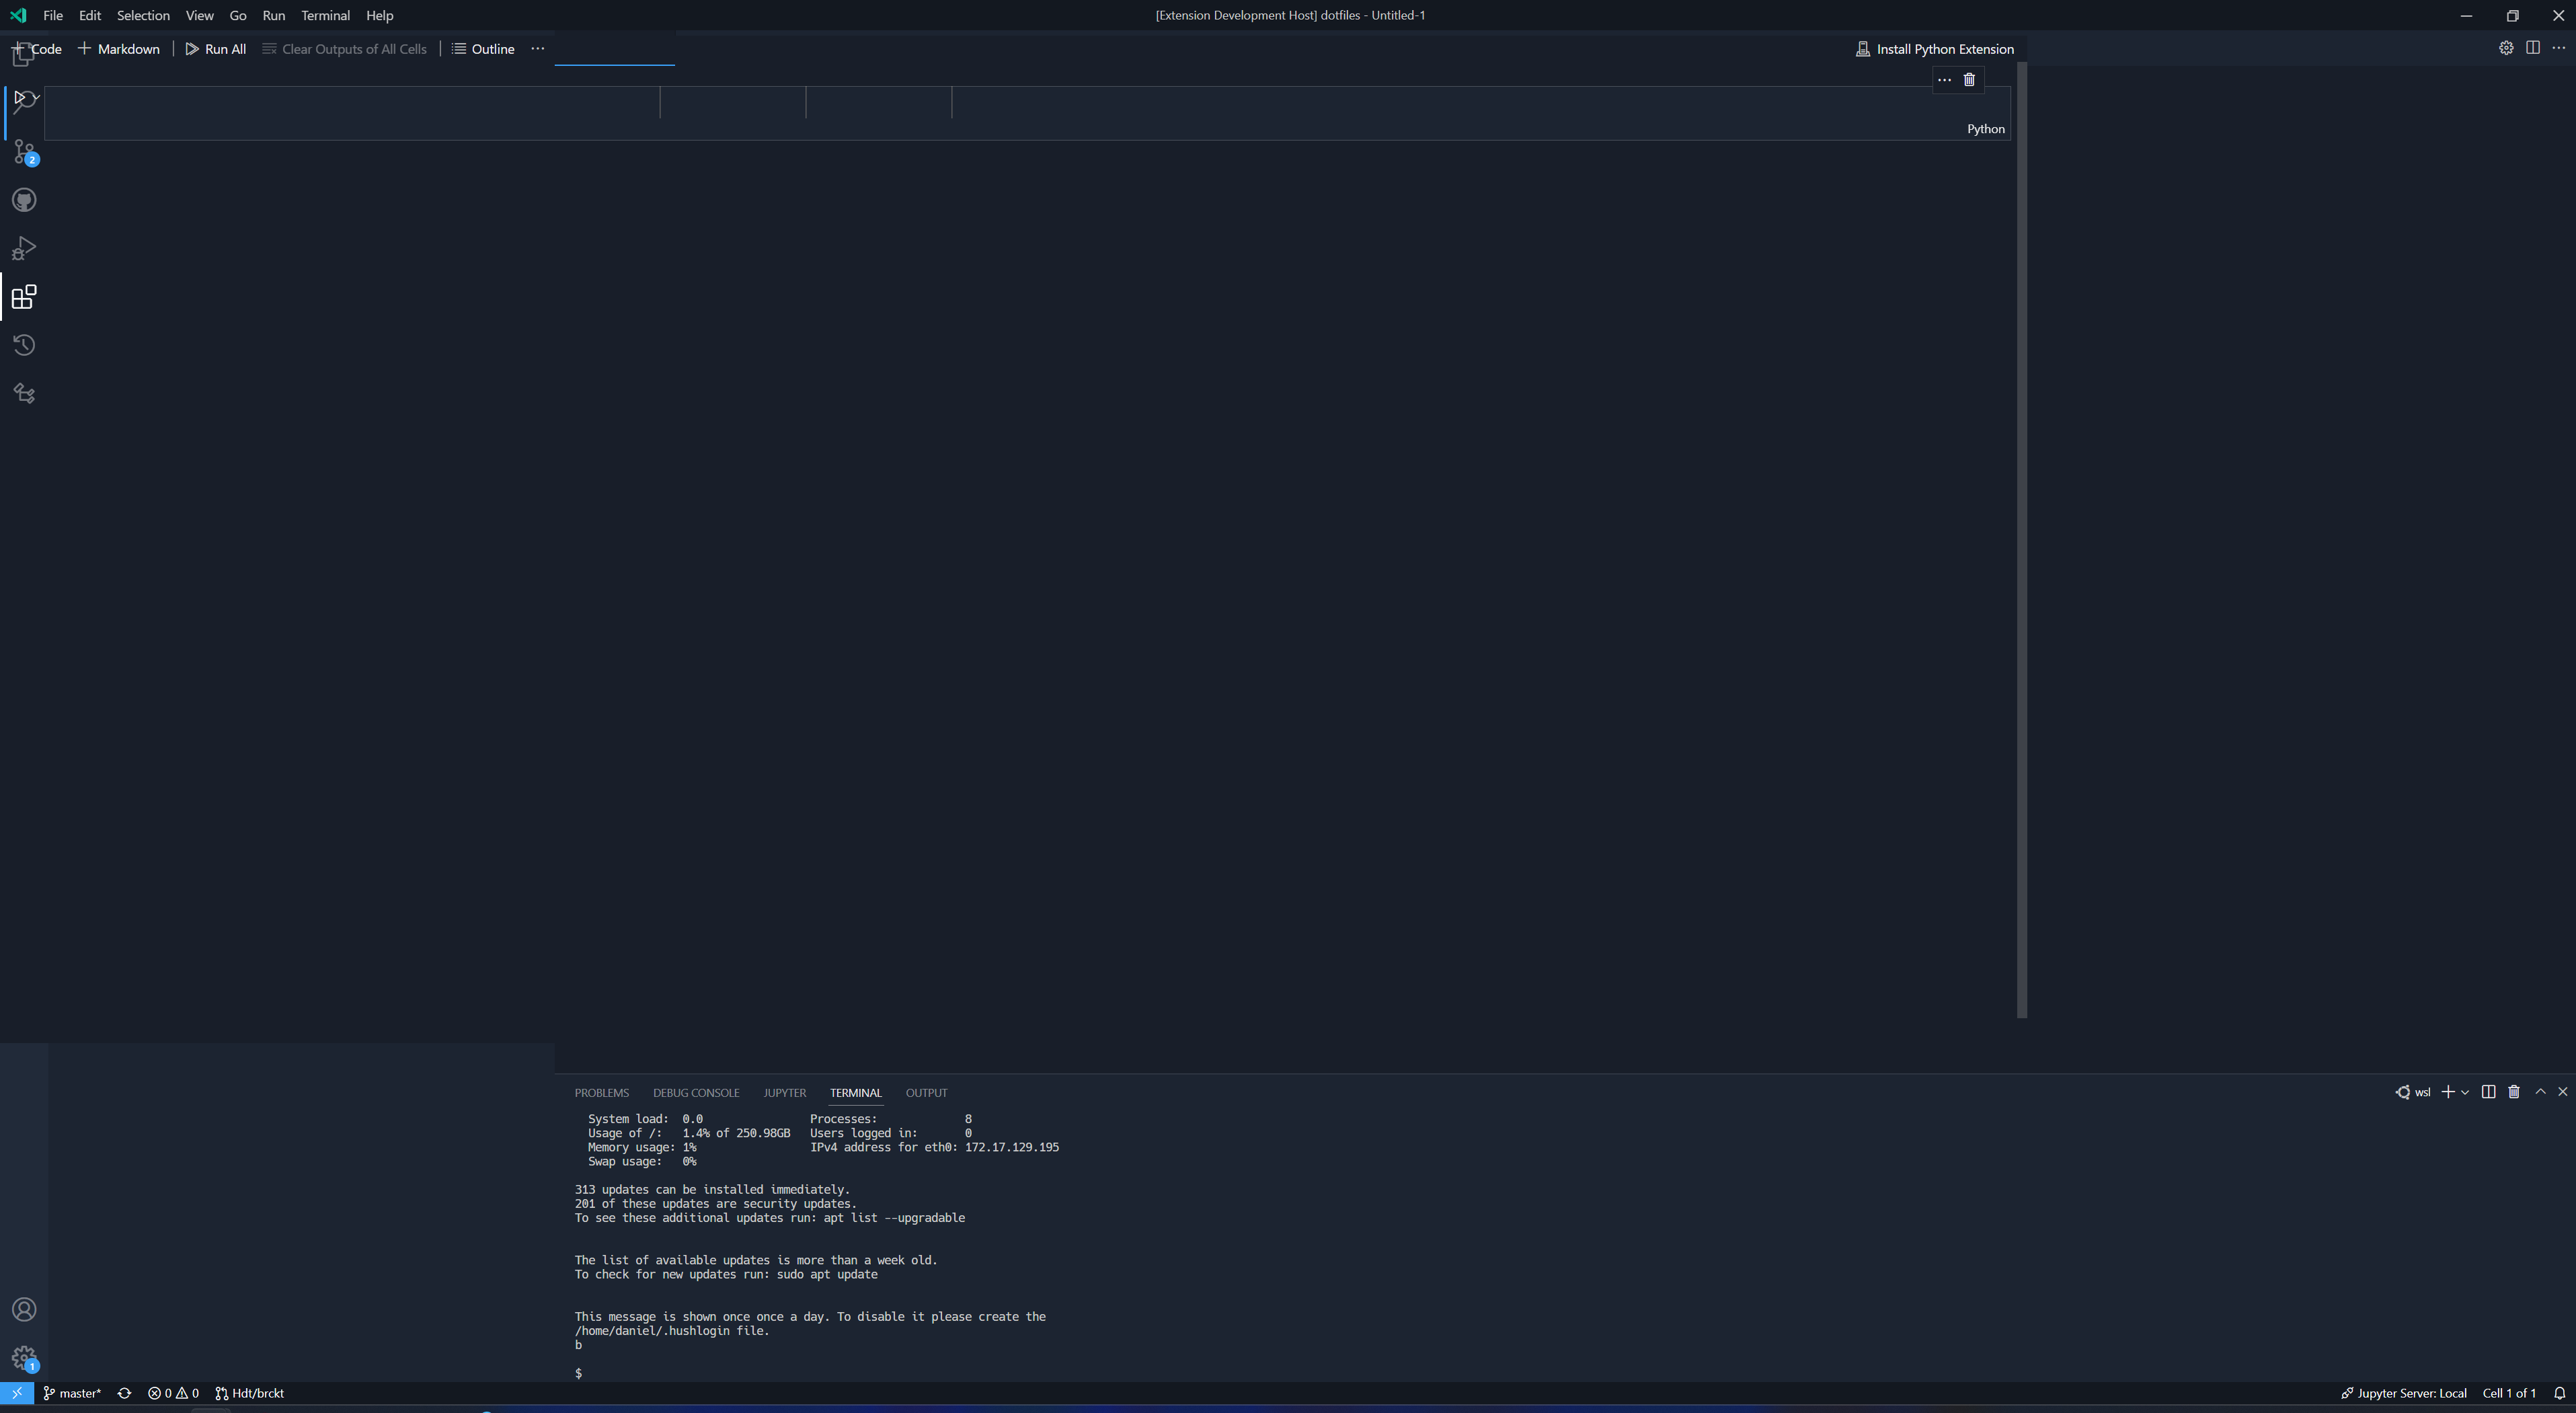Viewport: 2576px width, 1413px height.
Task: Toggle the Remote indicator in the status bar
Action: (16, 1392)
